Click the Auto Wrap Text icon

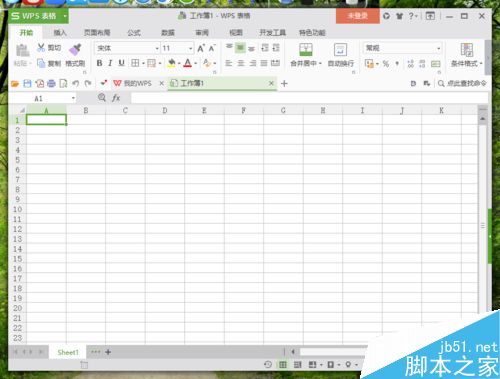click(x=340, y=49)
